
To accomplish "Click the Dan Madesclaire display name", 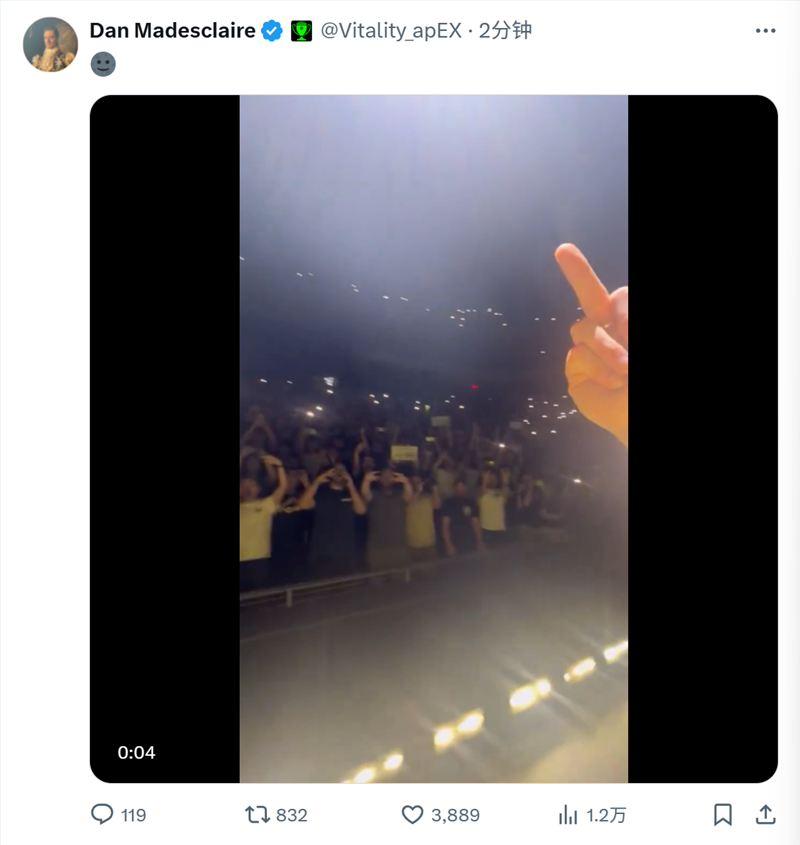I will click(x=173, y=31).
